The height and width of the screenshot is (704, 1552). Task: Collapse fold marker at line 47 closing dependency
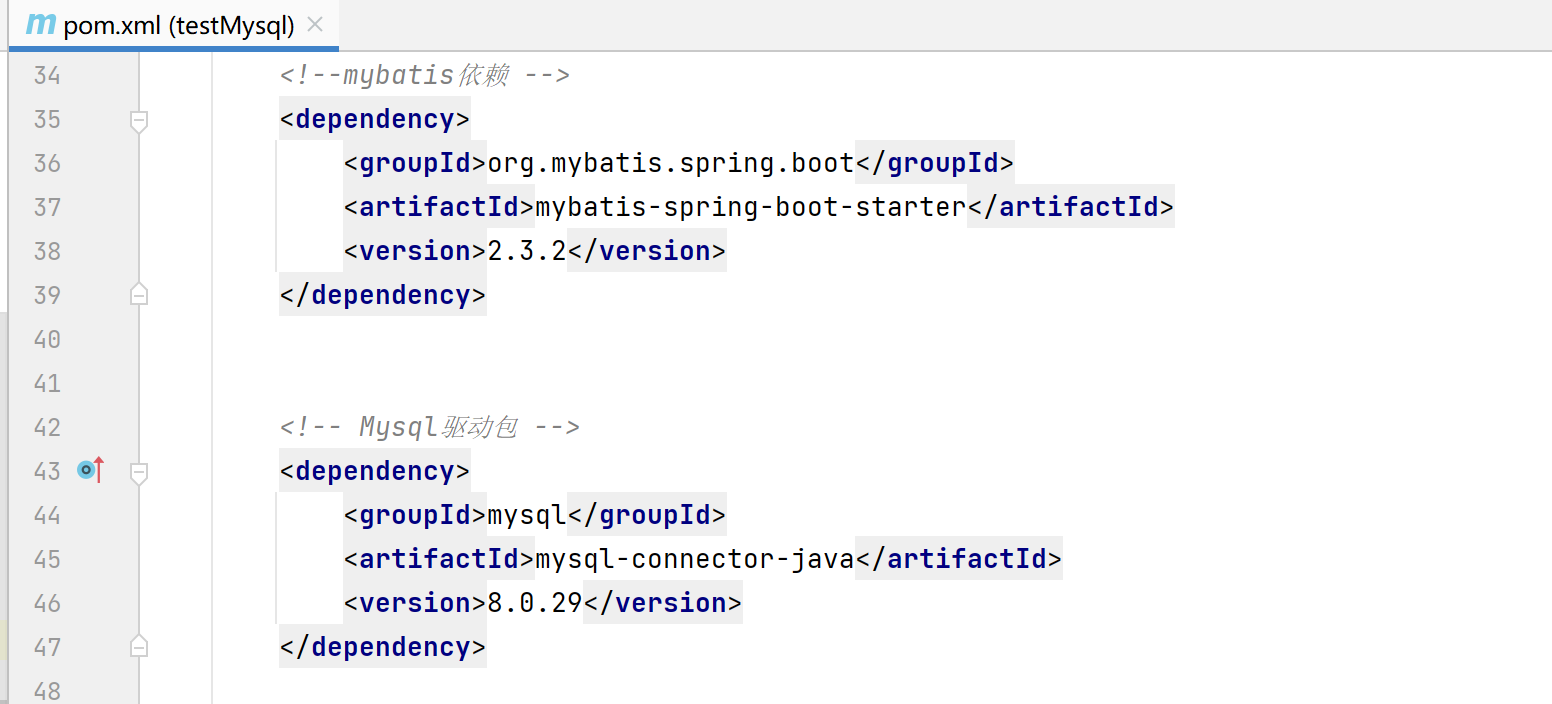click(139, 646)
